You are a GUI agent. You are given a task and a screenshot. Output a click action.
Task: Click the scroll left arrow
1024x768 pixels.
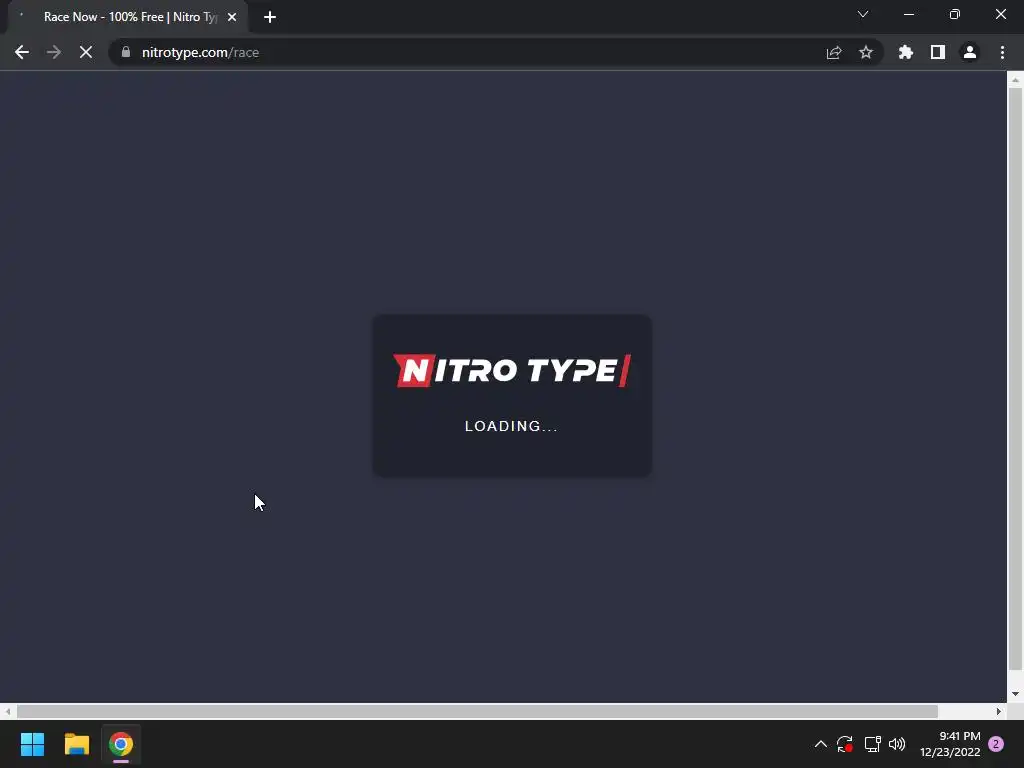(x=7, y=711)
